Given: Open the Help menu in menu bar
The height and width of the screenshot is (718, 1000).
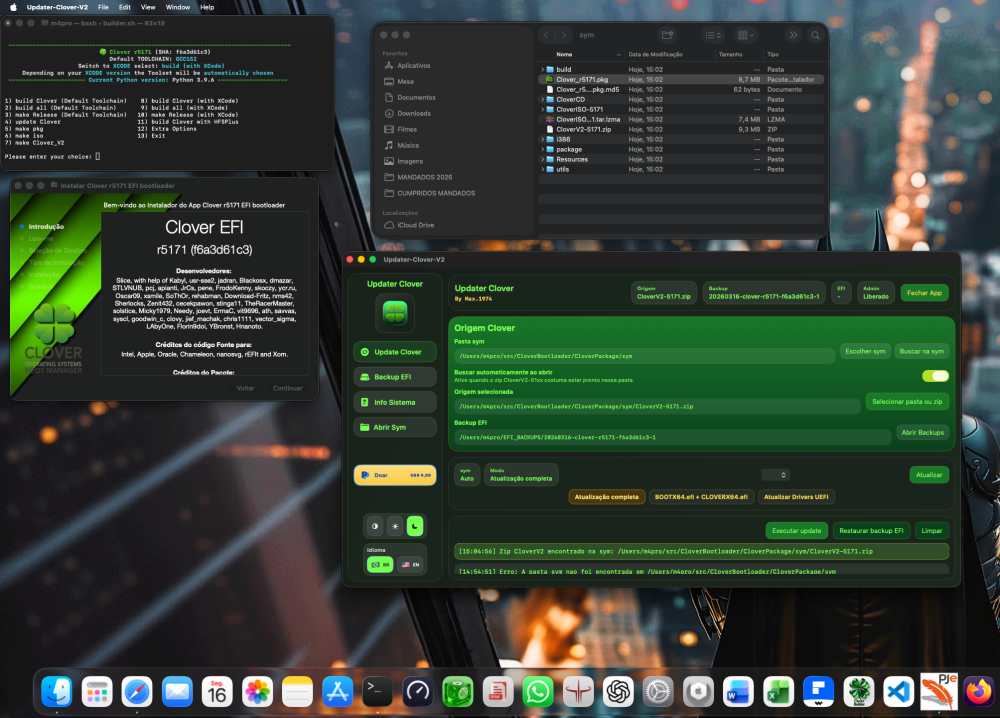Looking at the screenshot, I should (x=207, y=7).
